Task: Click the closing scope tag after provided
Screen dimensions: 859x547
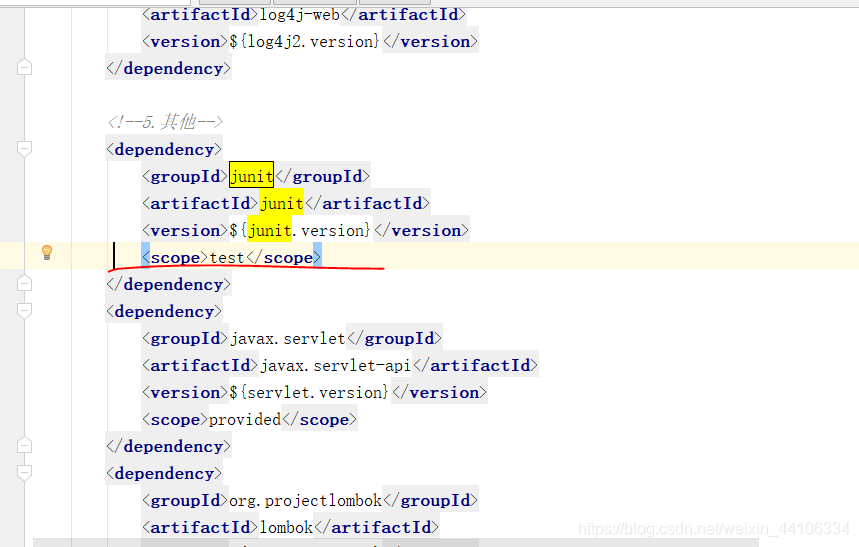Action: pyautogui.click(x=319, y=419)
